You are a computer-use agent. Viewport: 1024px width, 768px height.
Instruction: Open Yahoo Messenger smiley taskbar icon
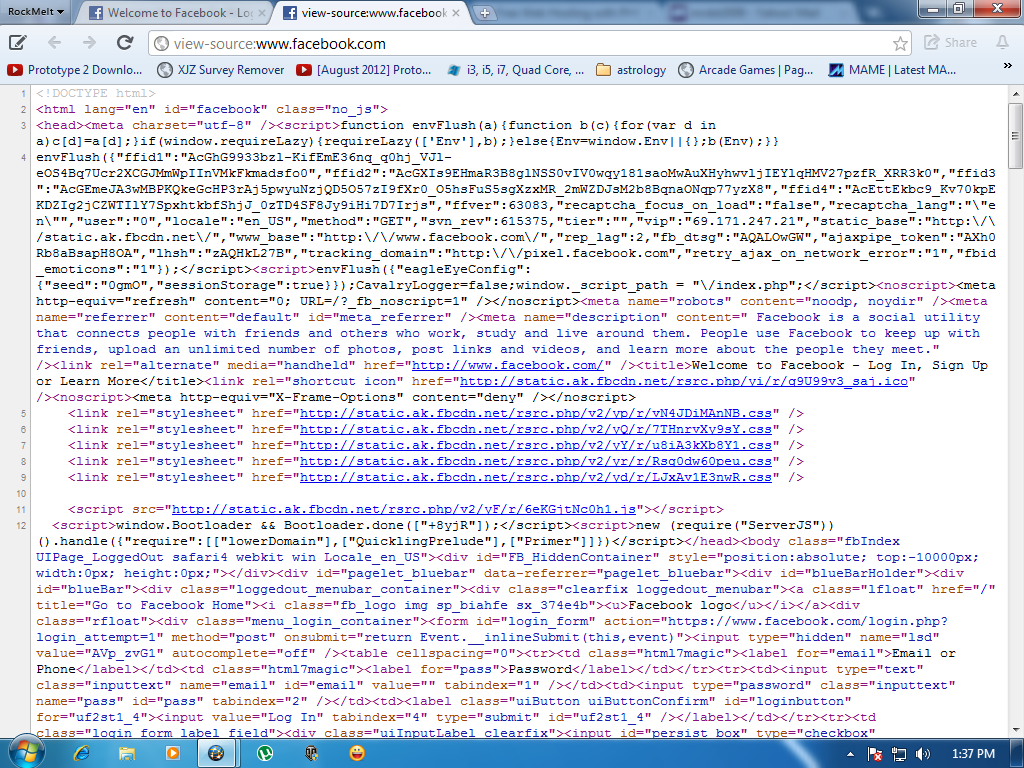(357, 754)
